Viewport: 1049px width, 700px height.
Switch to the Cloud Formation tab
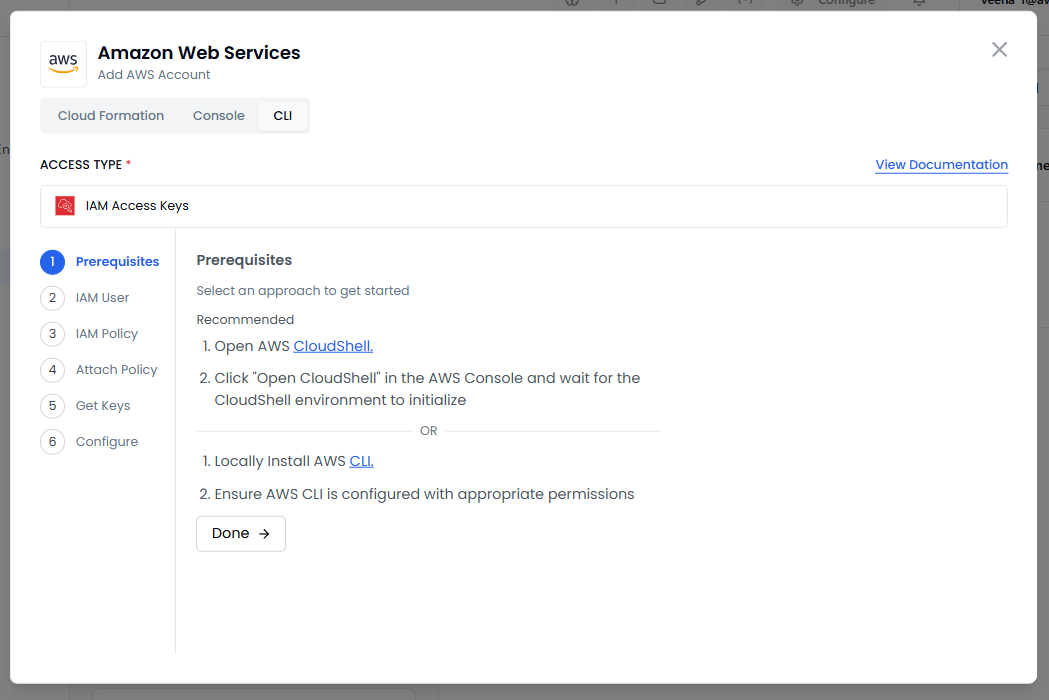111,116
